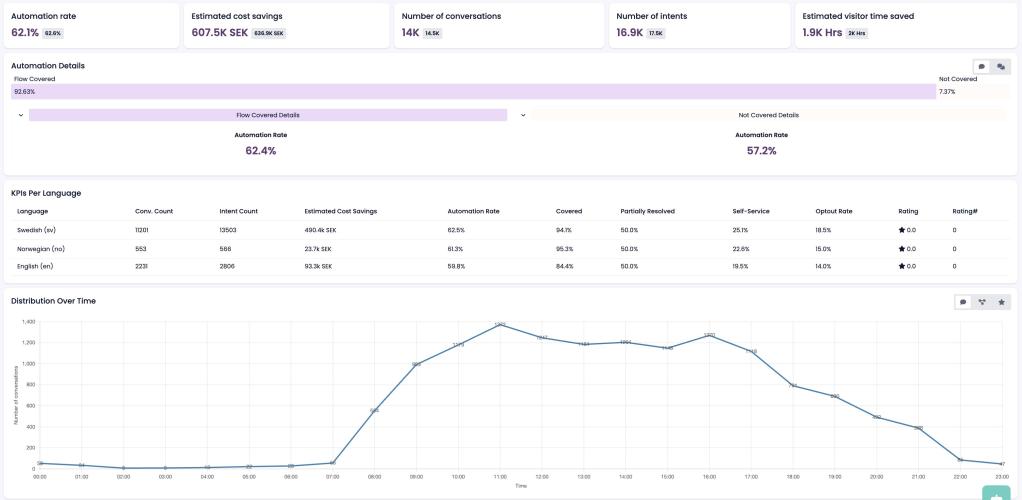Click the Not Covered 7.37% bar segment
Viewport: 1022px width, 500px height.
pos(970,92)
